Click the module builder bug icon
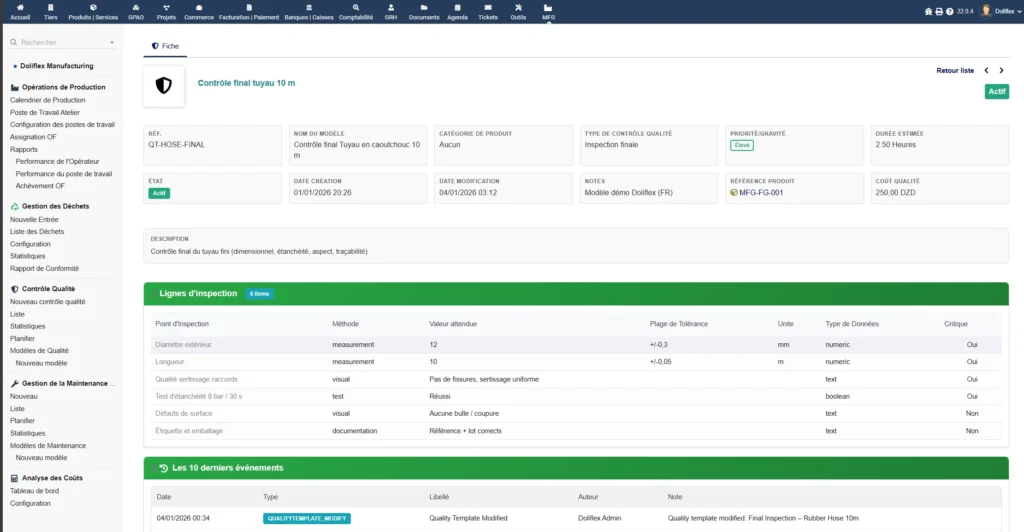Screen dimensions: 1024x532 click(928, 11)
